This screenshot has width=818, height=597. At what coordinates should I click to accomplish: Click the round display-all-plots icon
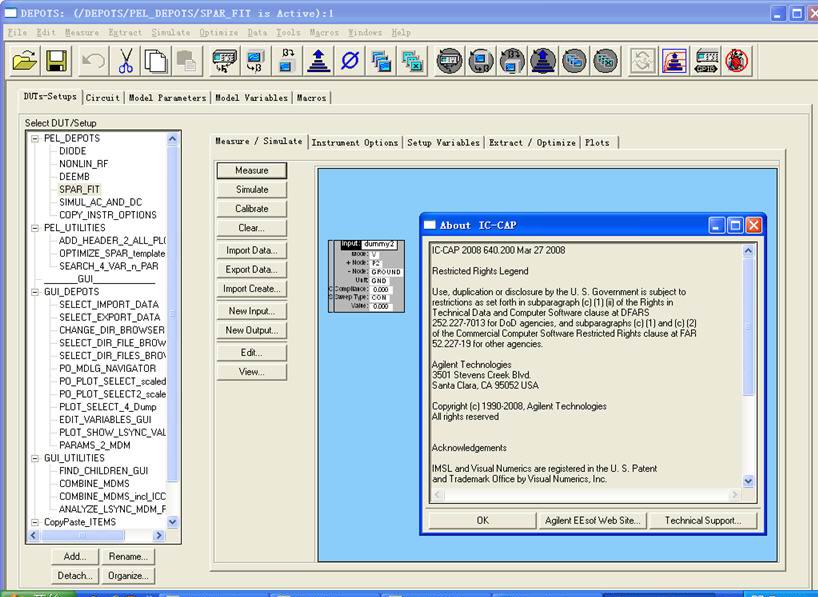tap(574, 61)
